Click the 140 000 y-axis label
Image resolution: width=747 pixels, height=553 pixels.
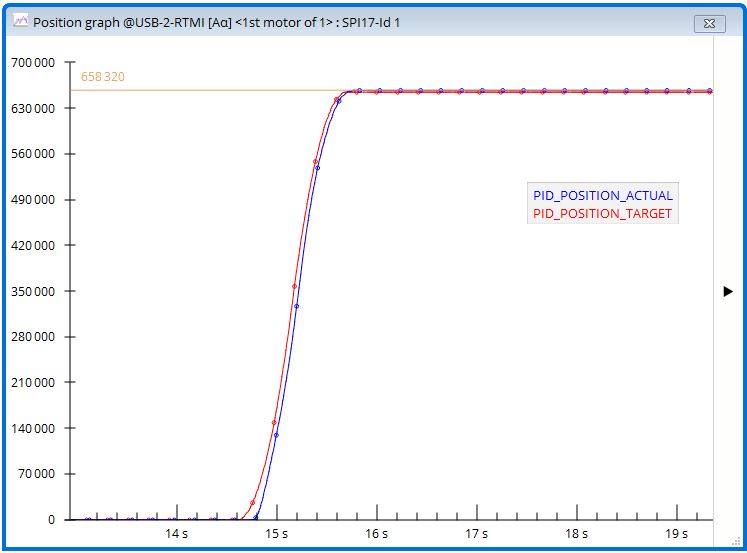33,428
